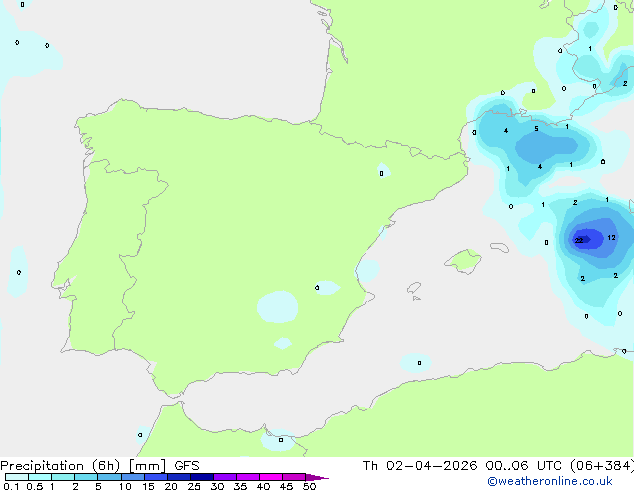Click the '22' precipitation value on the map
The image size is (634, 490).
coord(579,240)
